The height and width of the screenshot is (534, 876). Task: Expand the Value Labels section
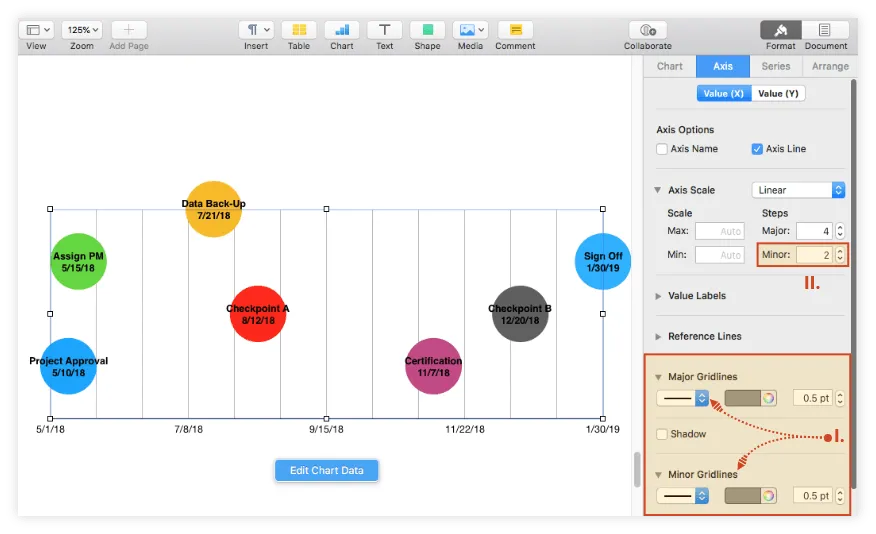[659, 296]
